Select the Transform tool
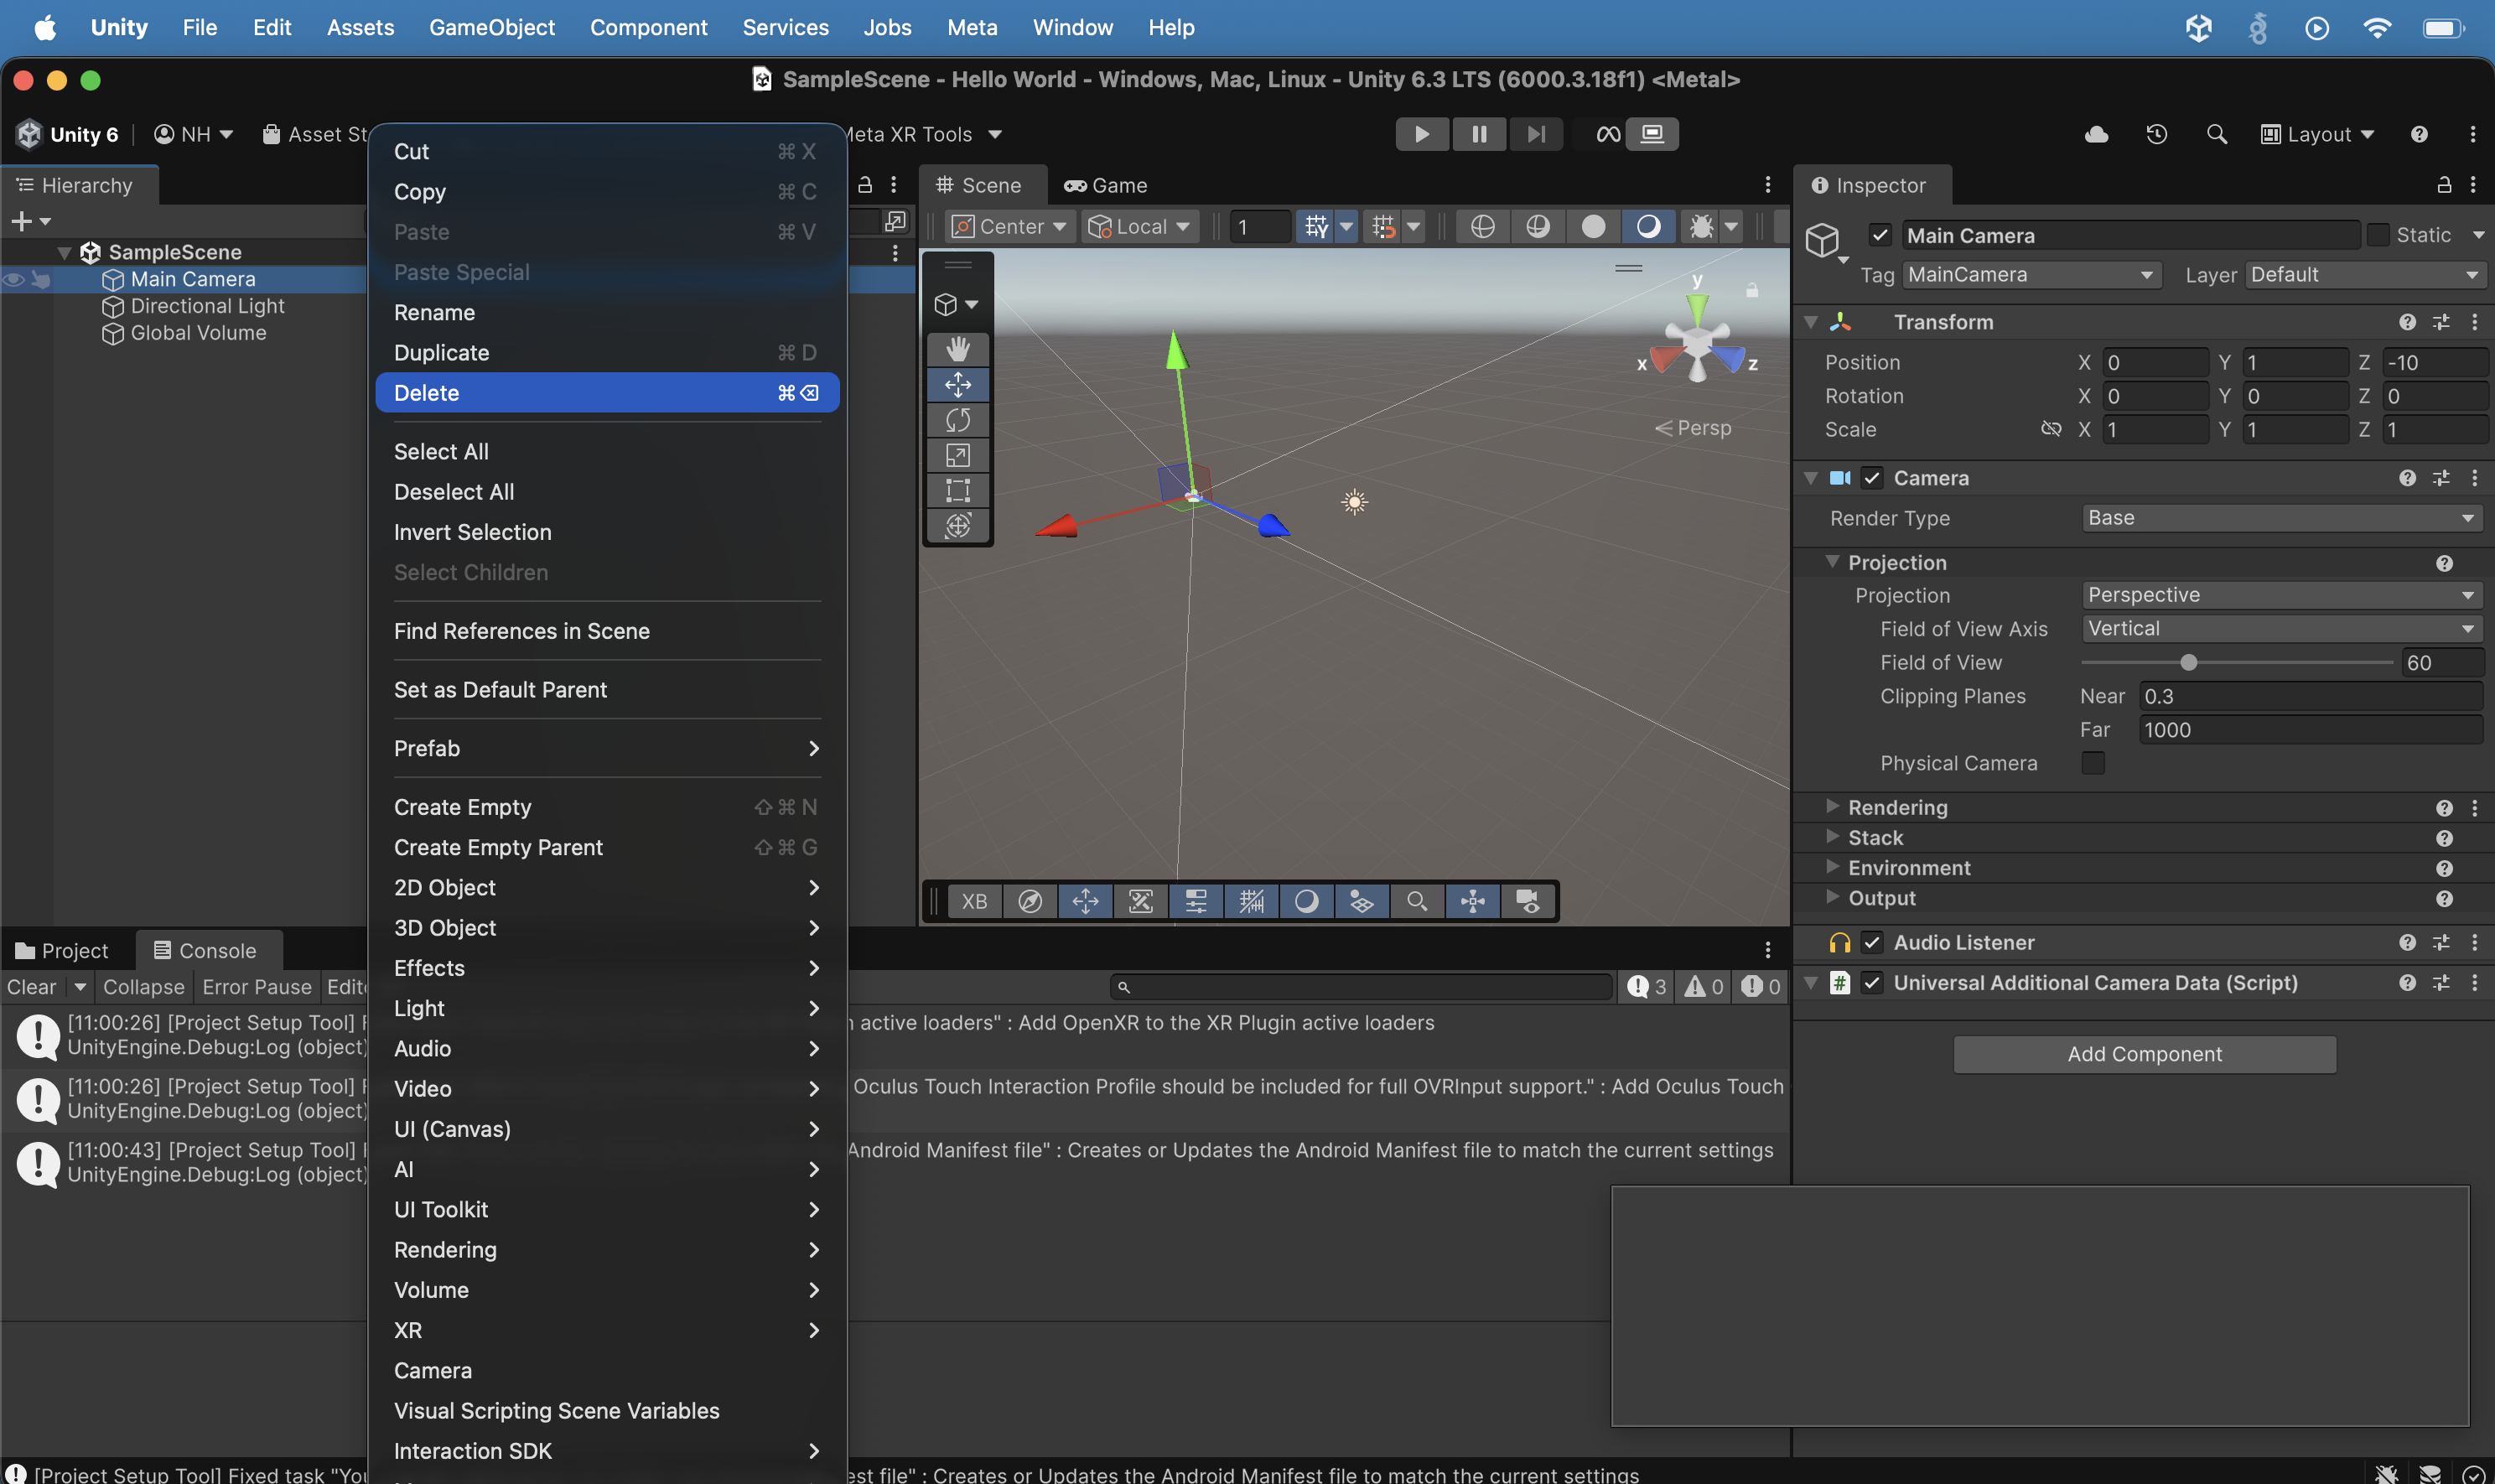Screen dimensions: 2495x1484 pos(958,525)
